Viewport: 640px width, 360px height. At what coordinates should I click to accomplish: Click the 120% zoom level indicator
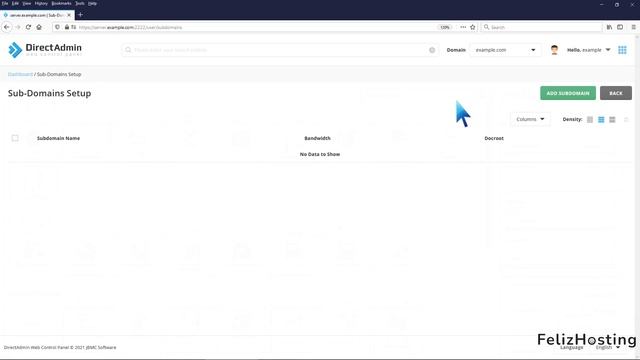[x=444, y=27]
